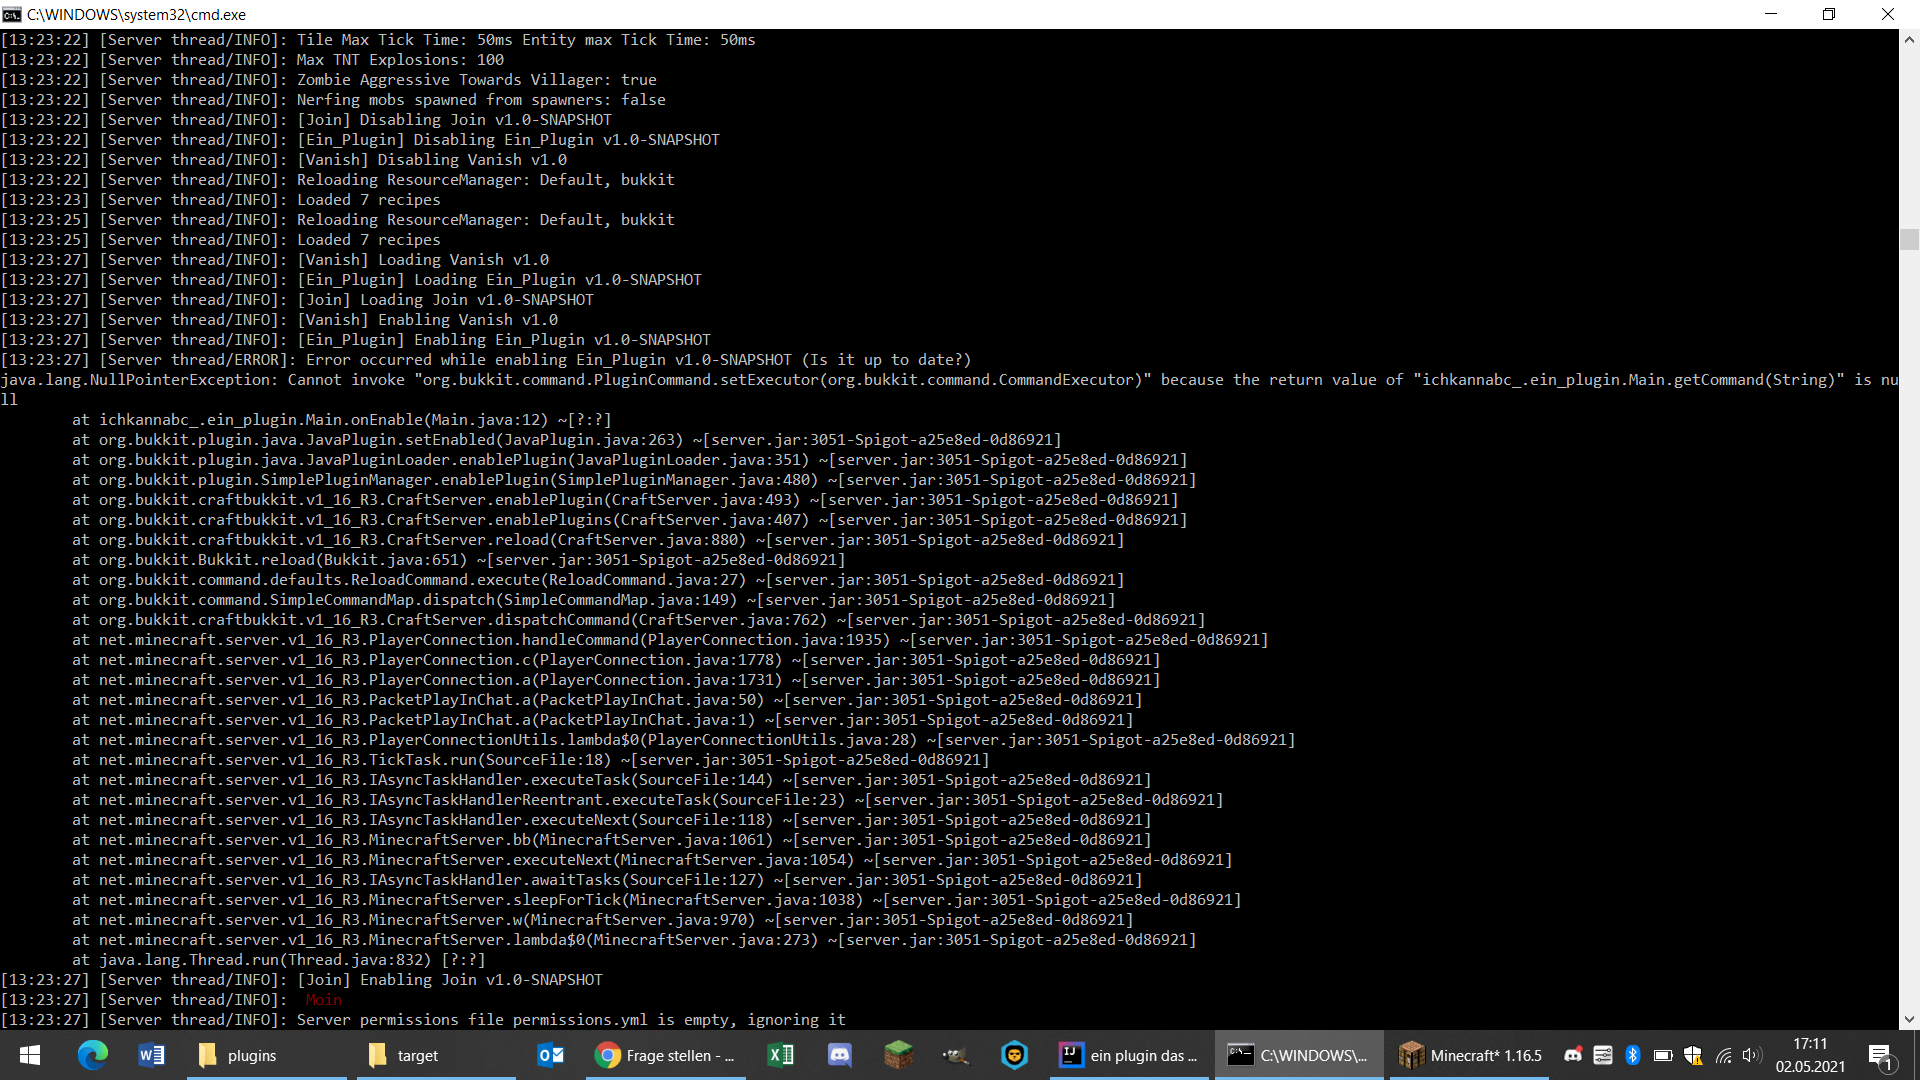Switch to the plugins folder window

266,1055
